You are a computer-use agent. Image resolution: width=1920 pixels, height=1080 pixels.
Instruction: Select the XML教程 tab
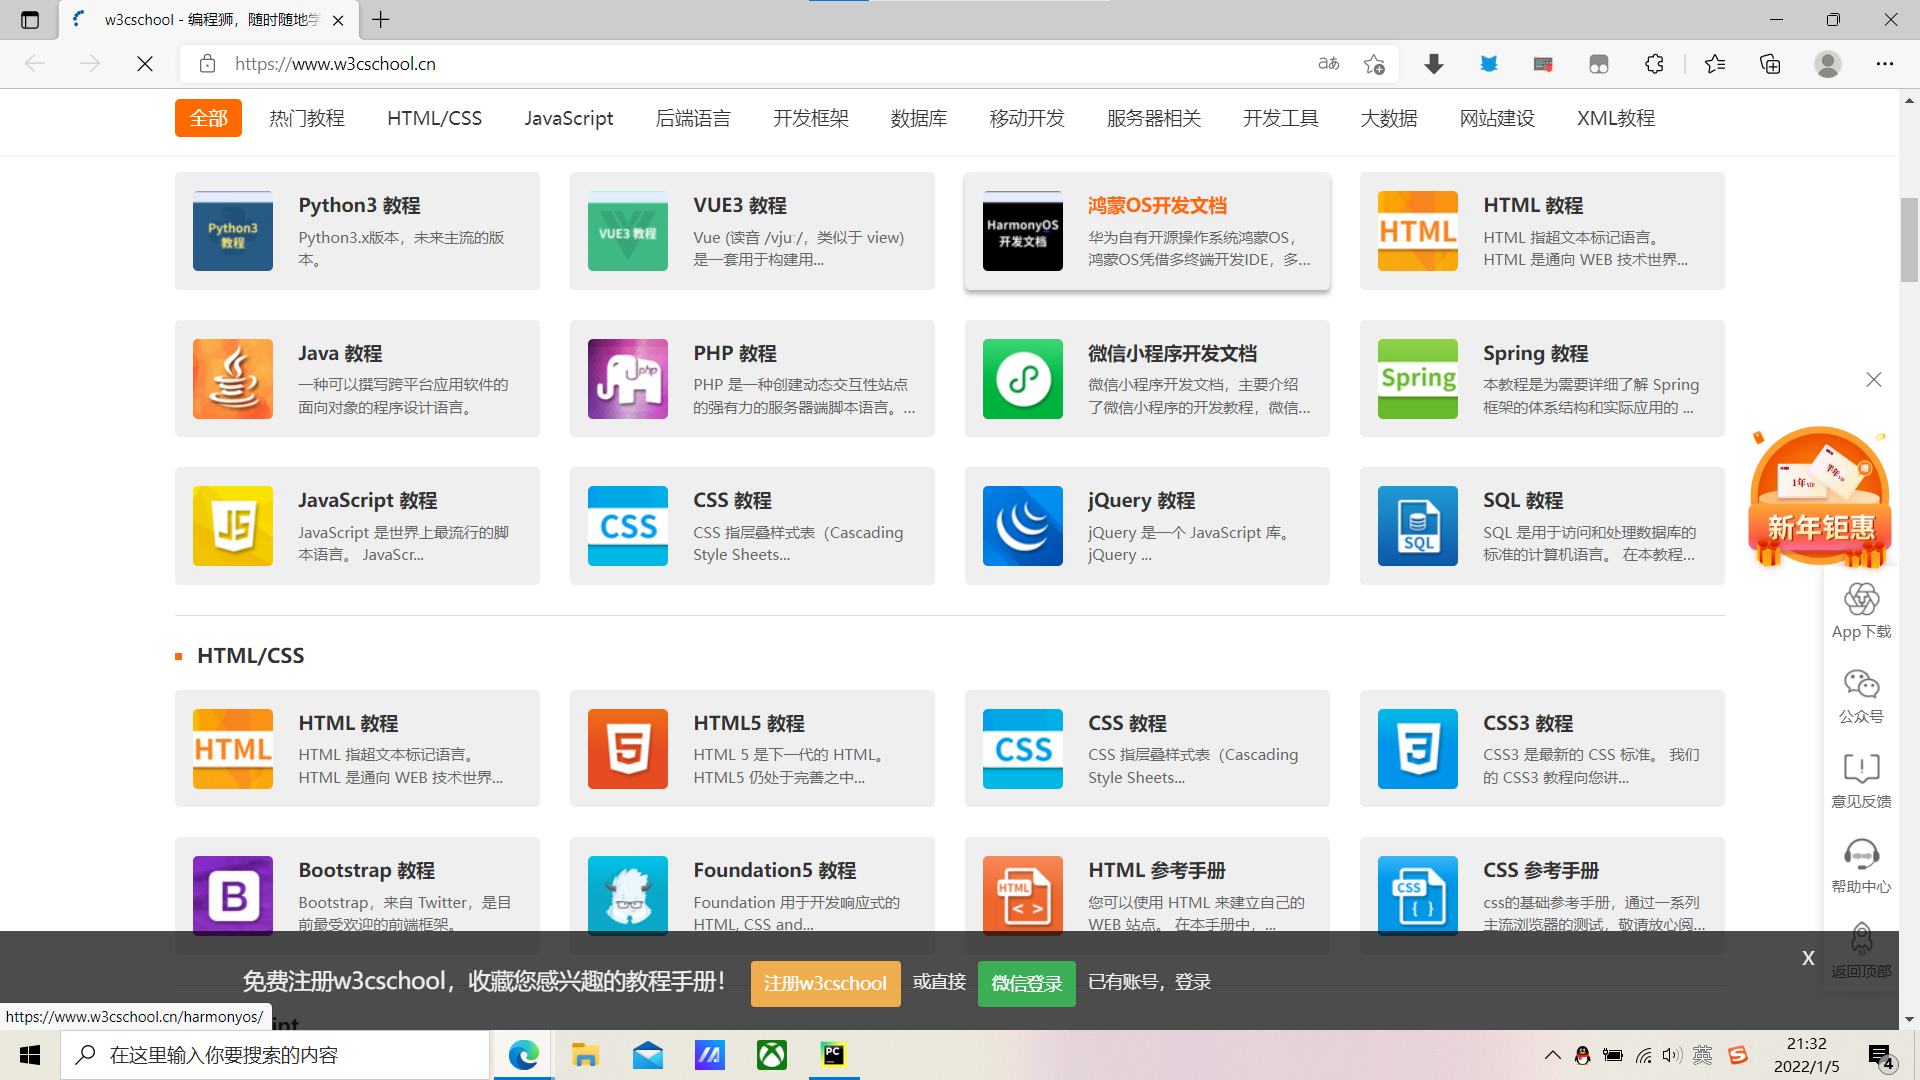tap(1616, 118)
